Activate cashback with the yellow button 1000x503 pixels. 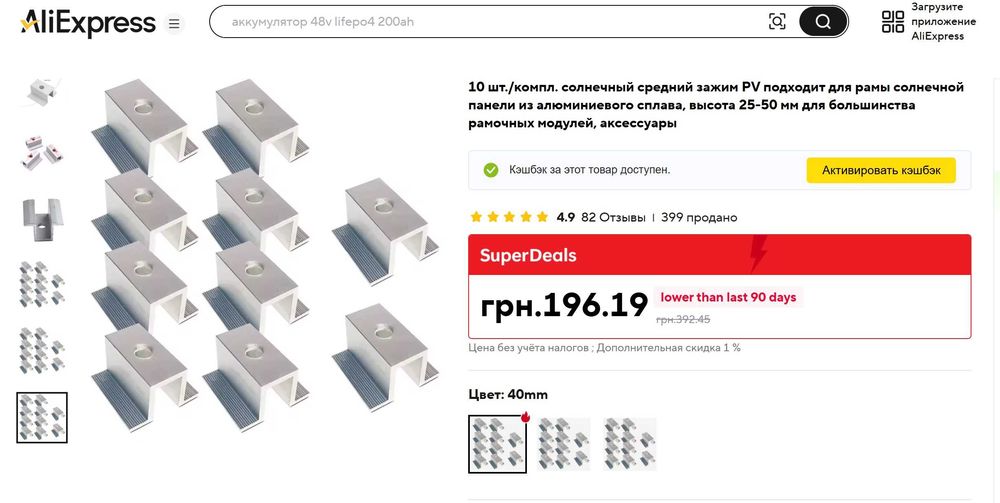click(881, 170)
